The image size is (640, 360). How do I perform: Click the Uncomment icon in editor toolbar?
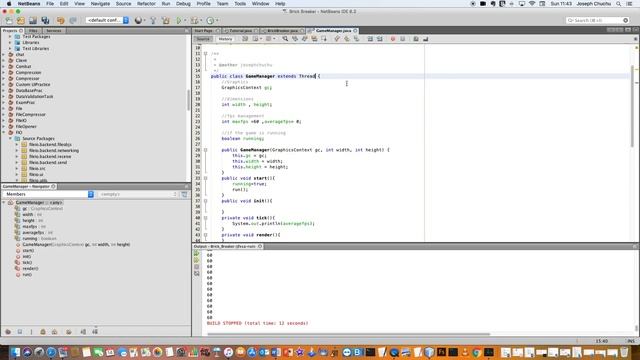tap(425, 39)
